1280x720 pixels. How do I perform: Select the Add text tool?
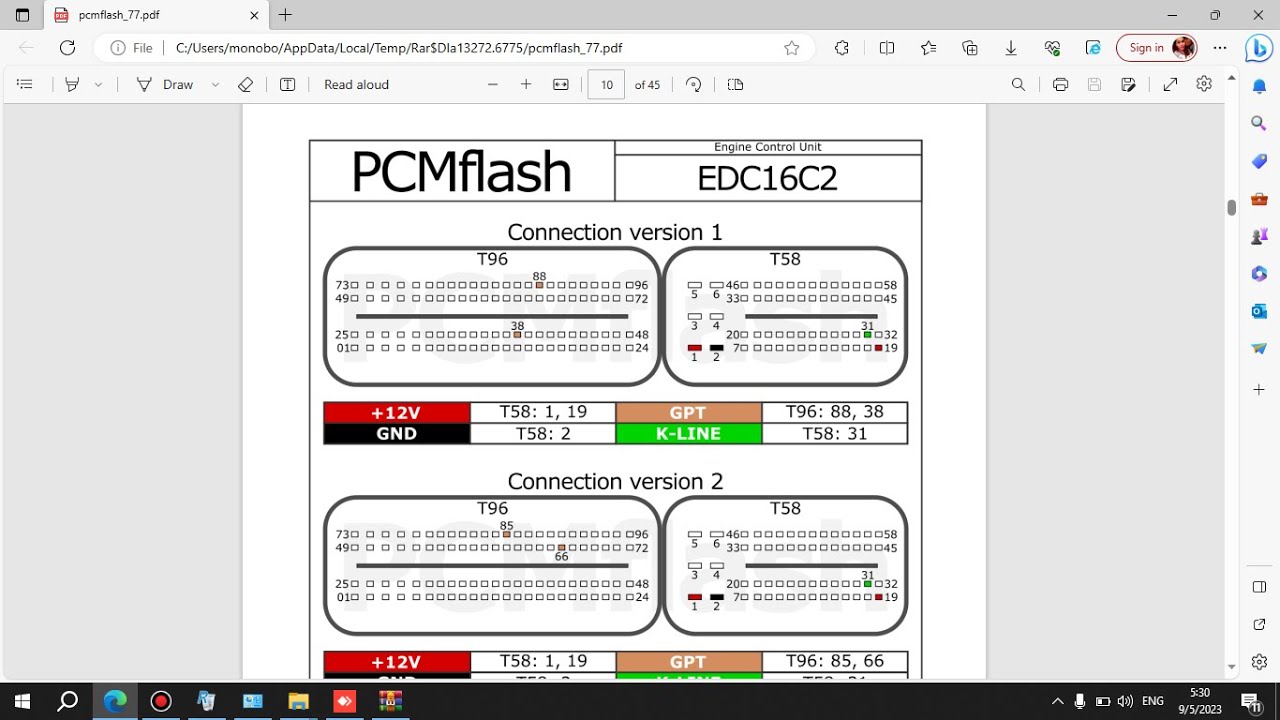288,85
